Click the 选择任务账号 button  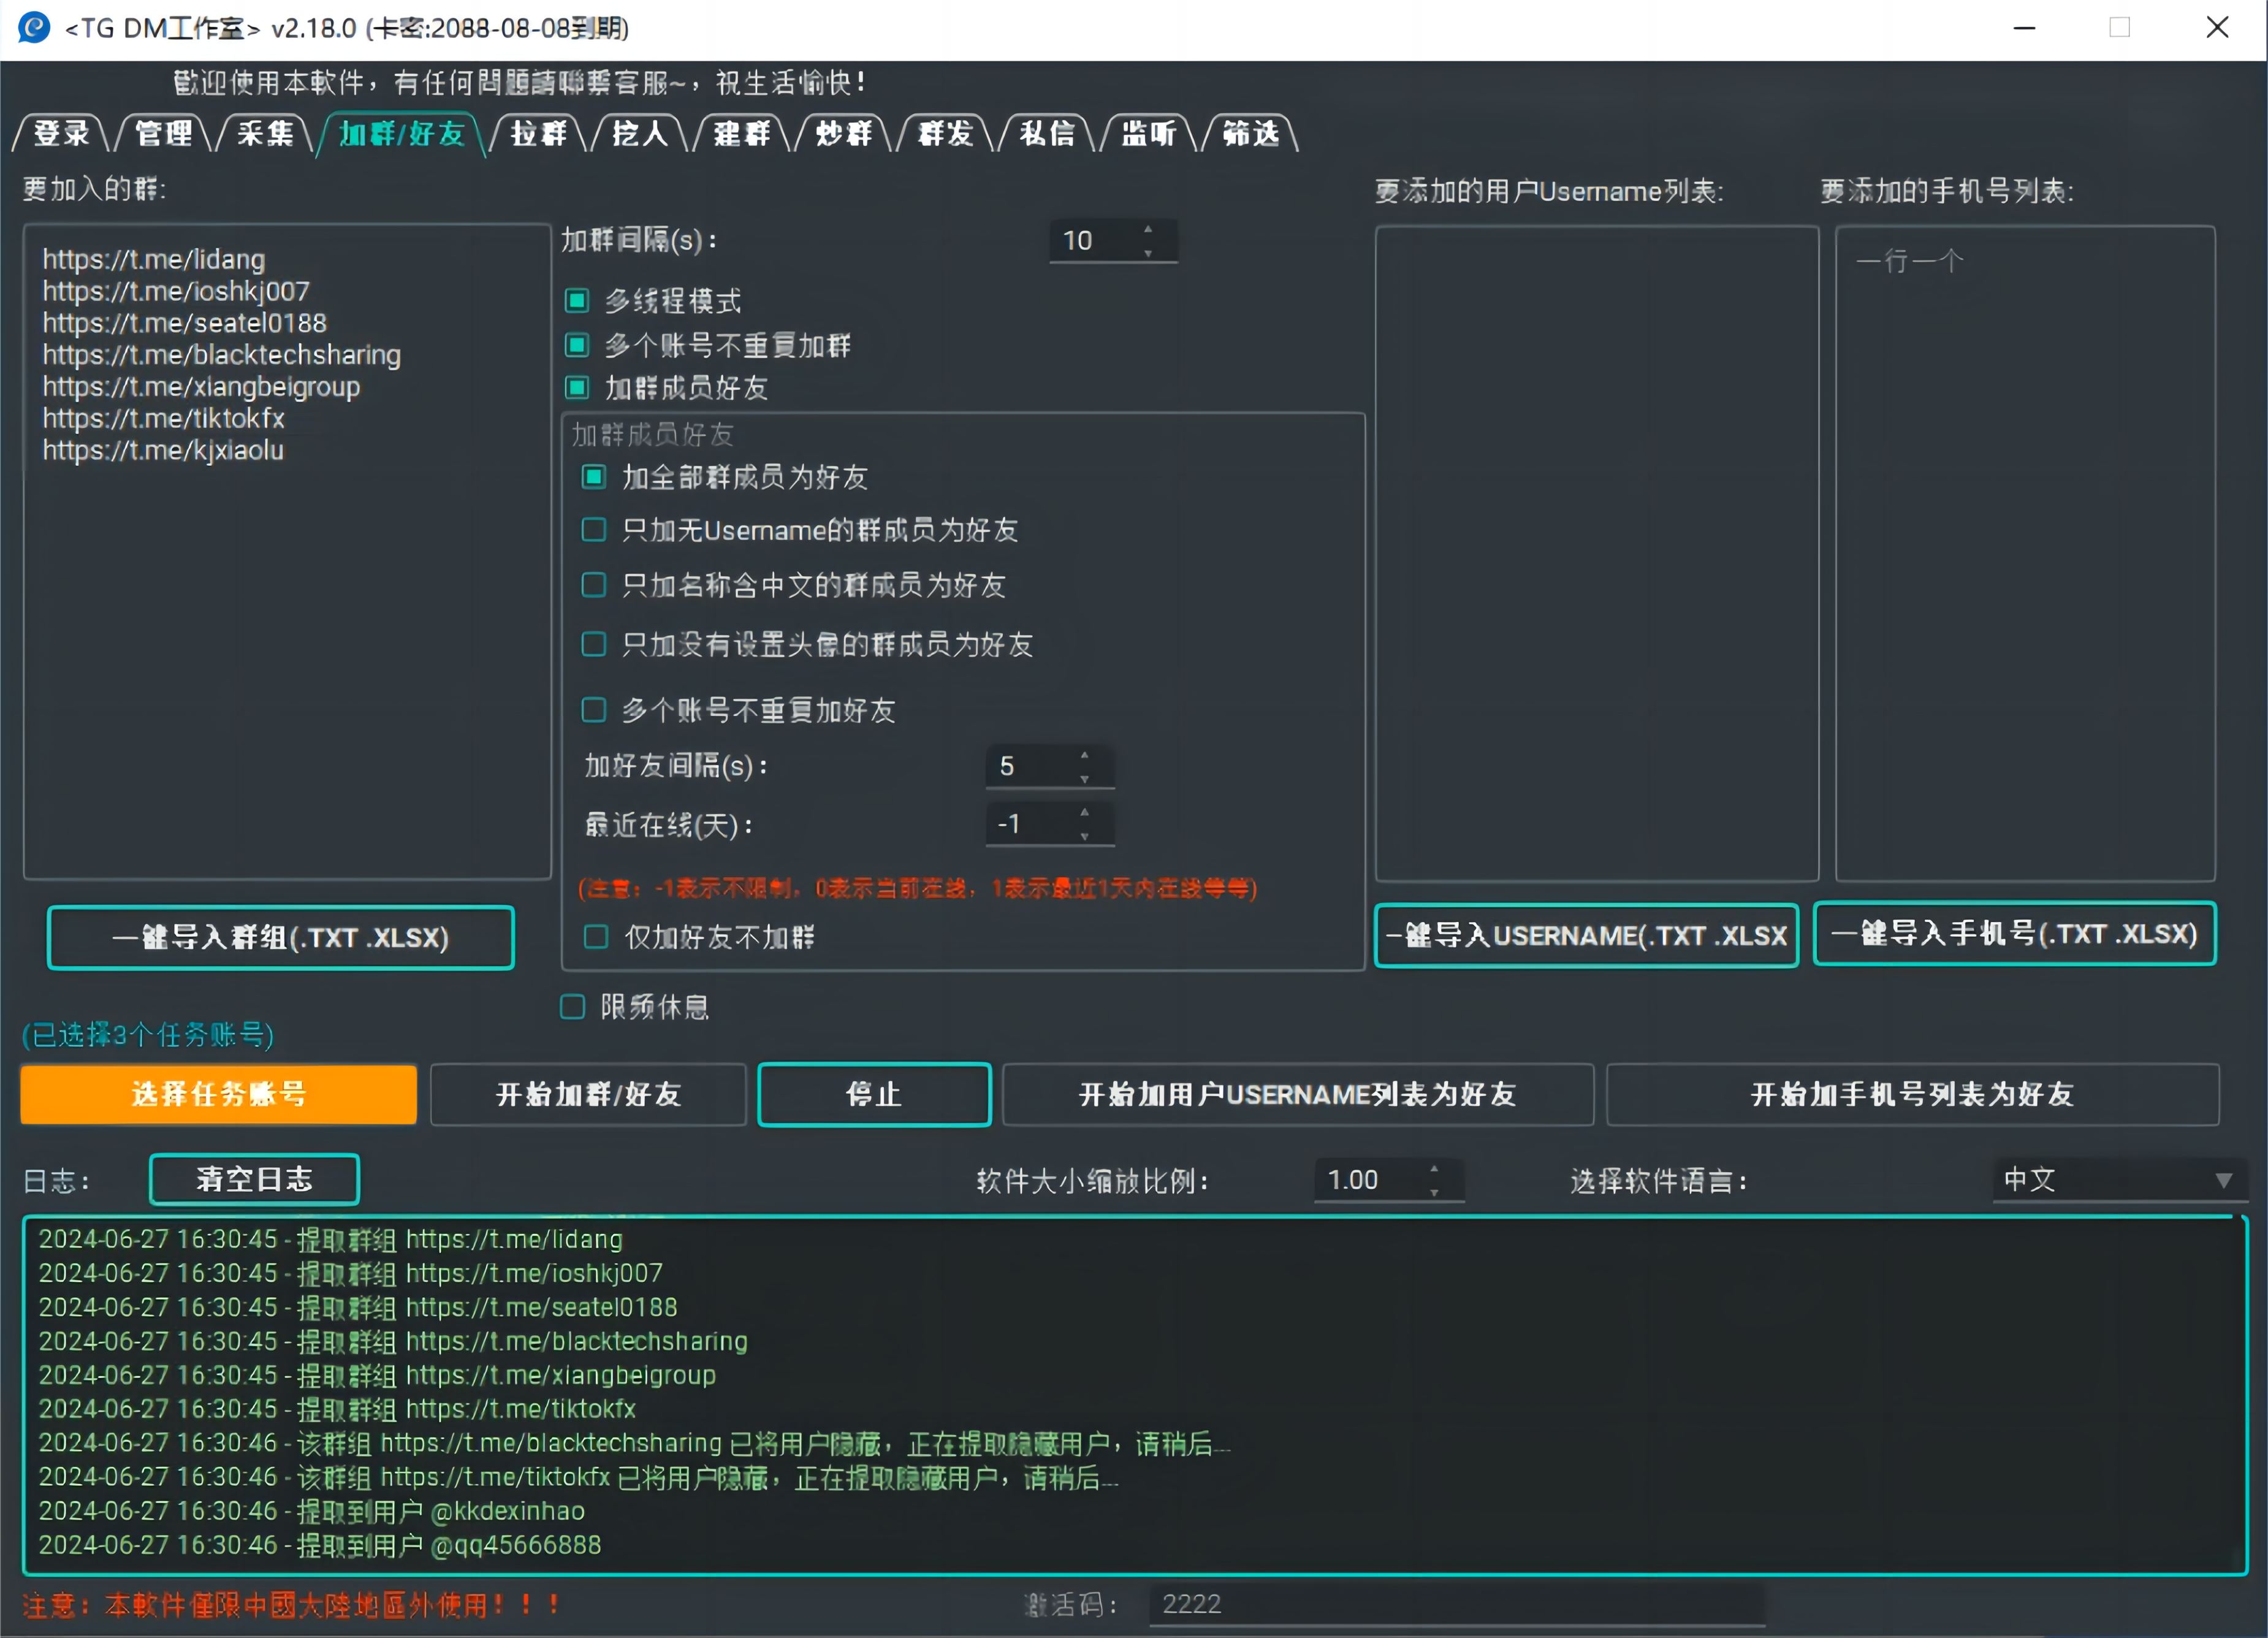coord(219,1094)
